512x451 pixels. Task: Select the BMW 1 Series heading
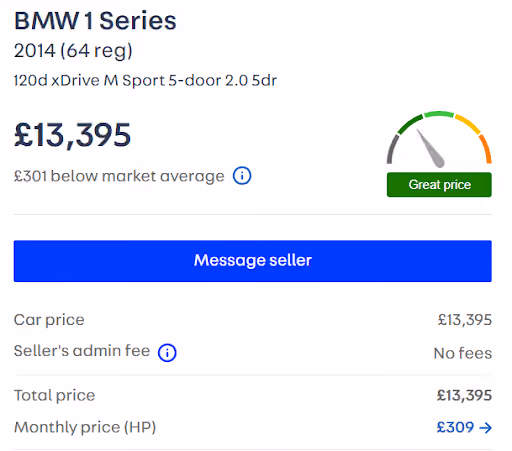[95, 21]
